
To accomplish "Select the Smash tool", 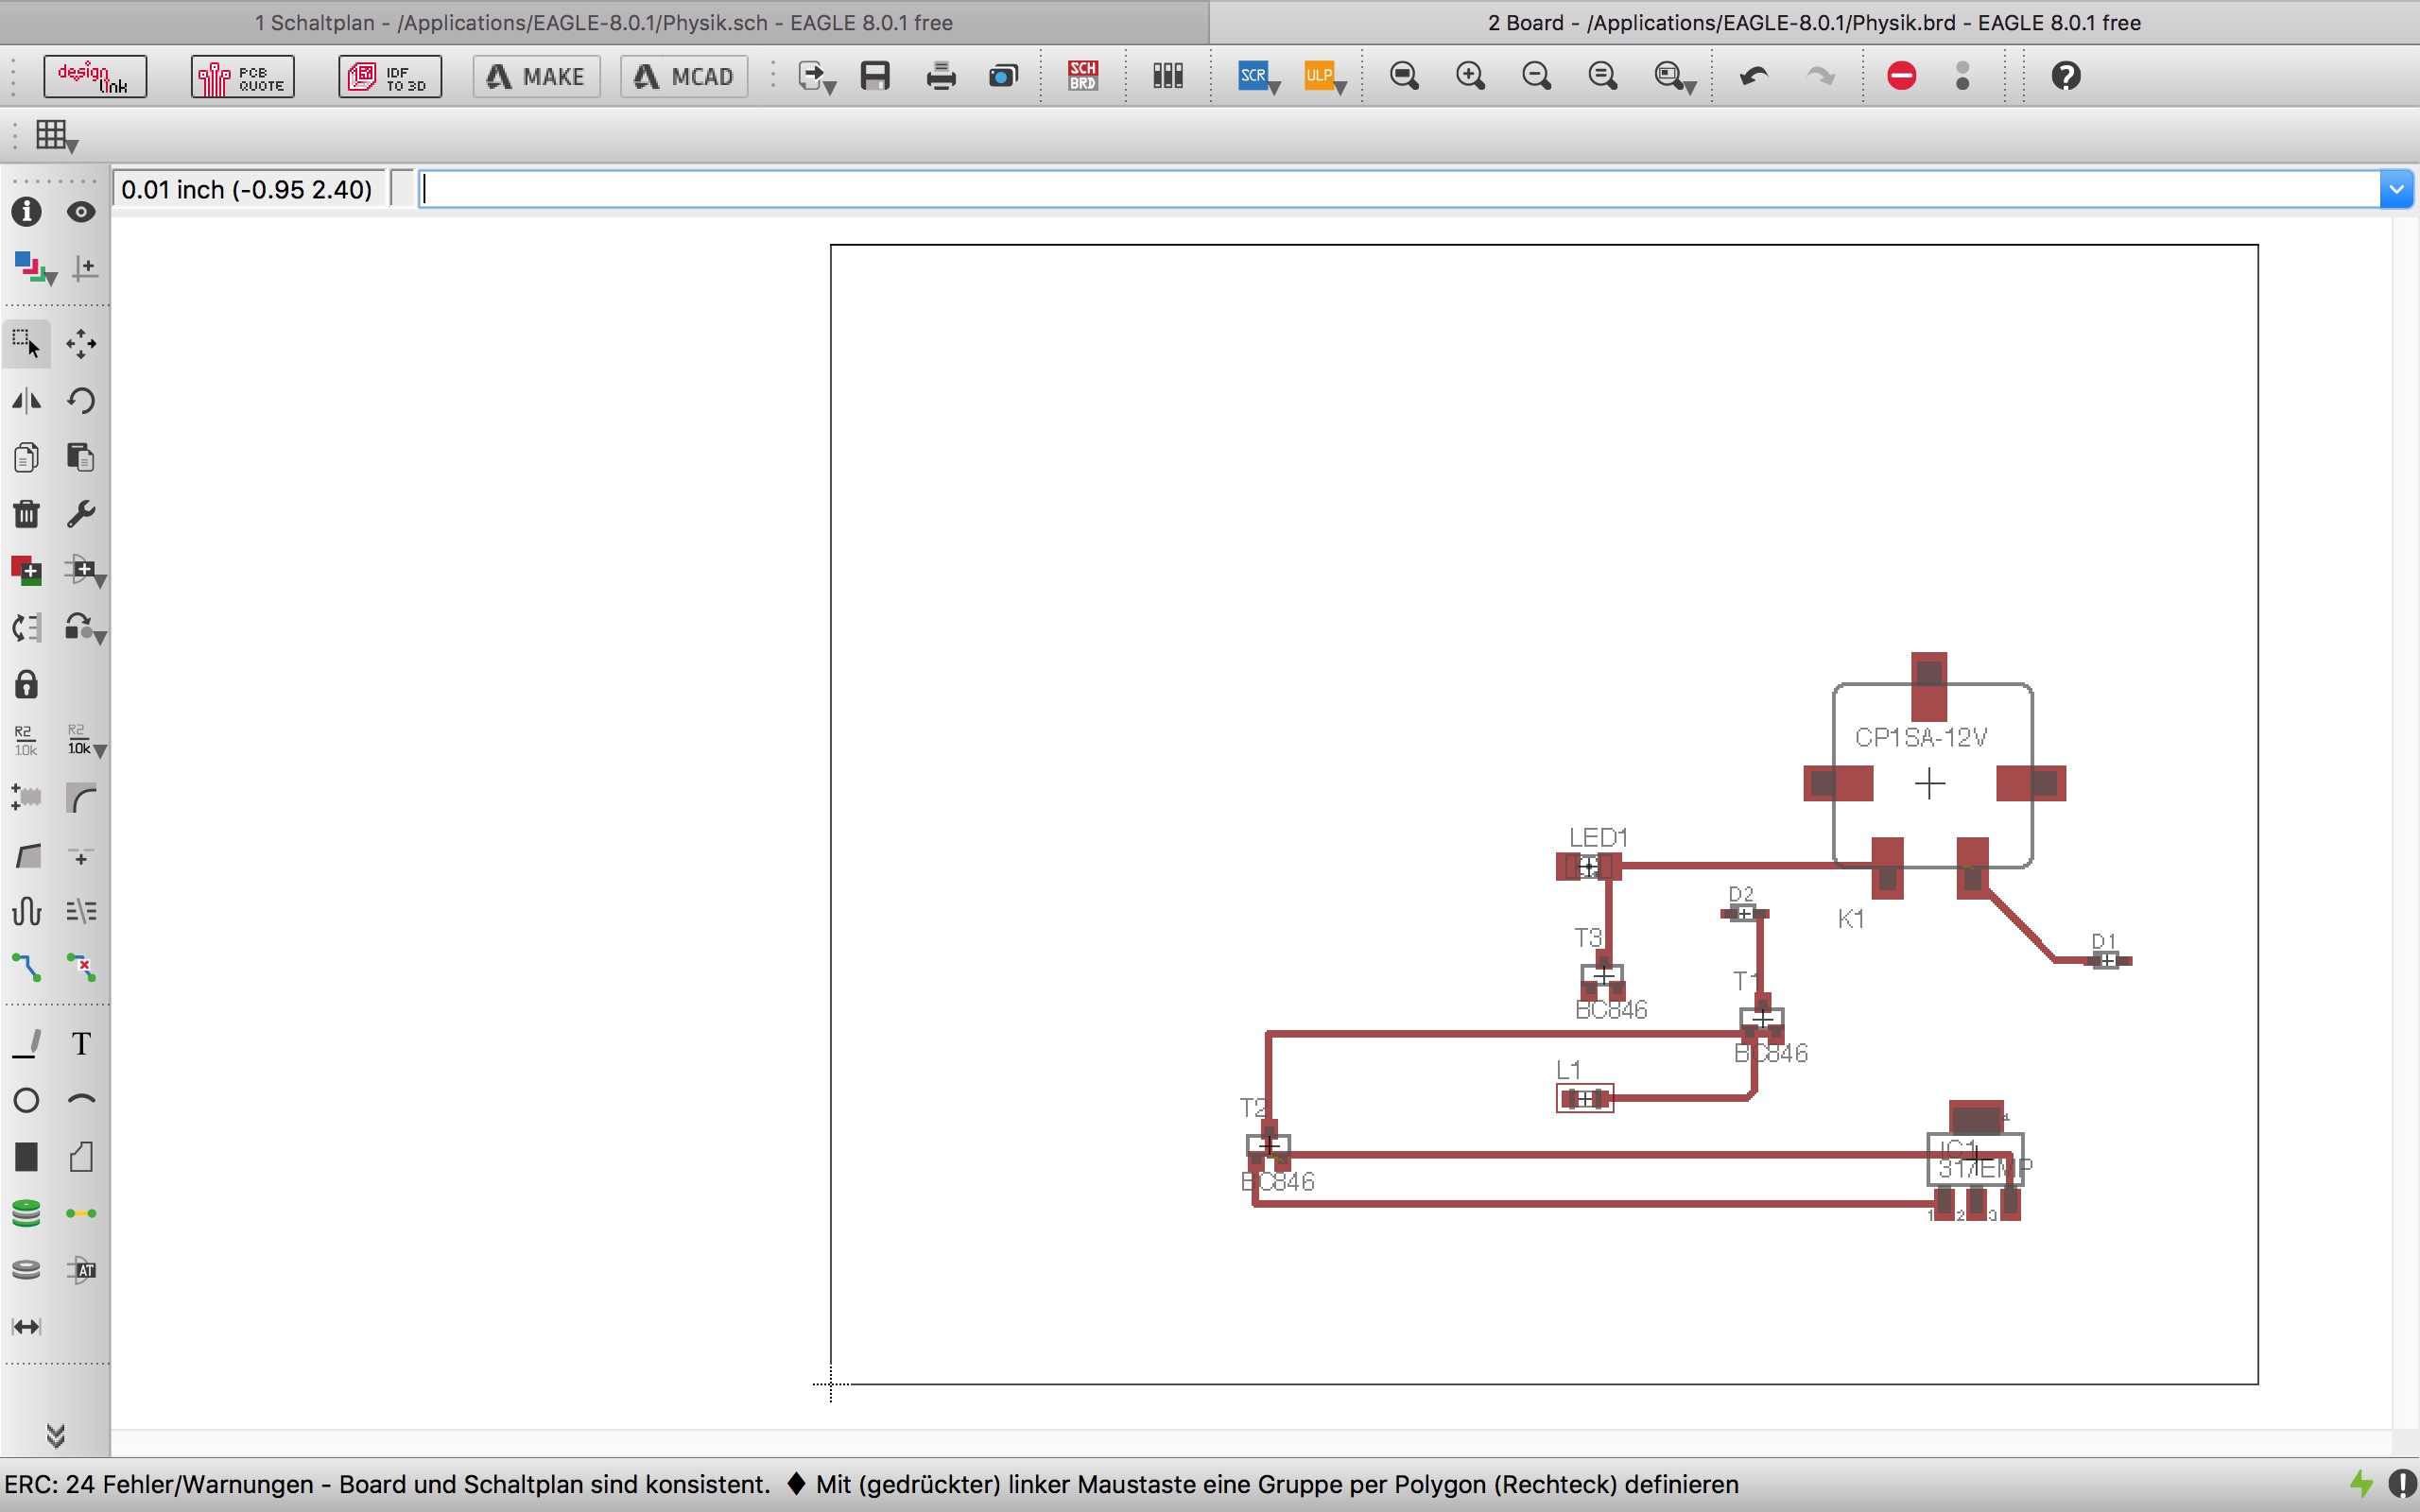I will (x=26, y=798).
